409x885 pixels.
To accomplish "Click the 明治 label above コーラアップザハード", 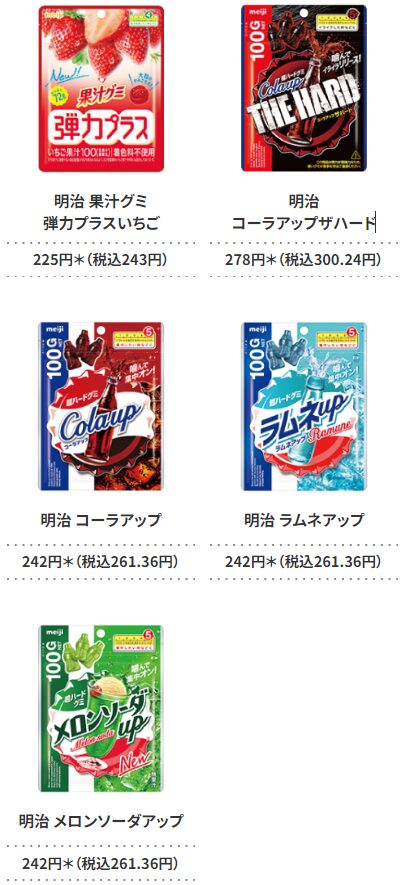I will coord(304,201).
